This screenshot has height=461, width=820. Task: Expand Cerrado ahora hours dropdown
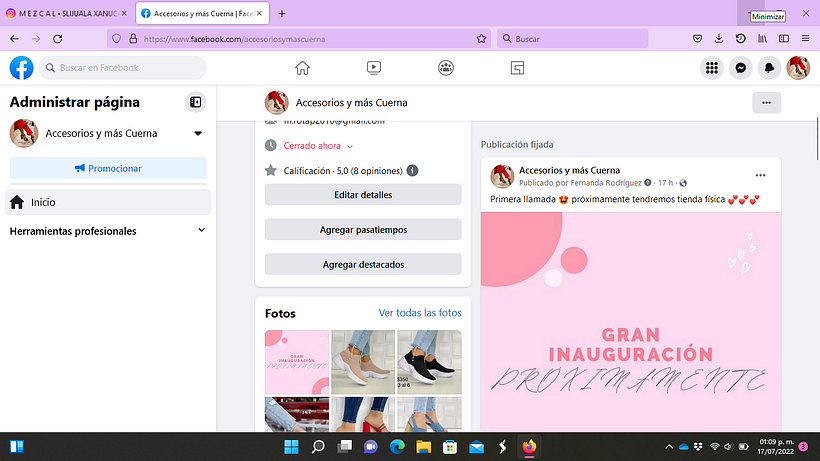pyautogui.click(x=350, y=146)
